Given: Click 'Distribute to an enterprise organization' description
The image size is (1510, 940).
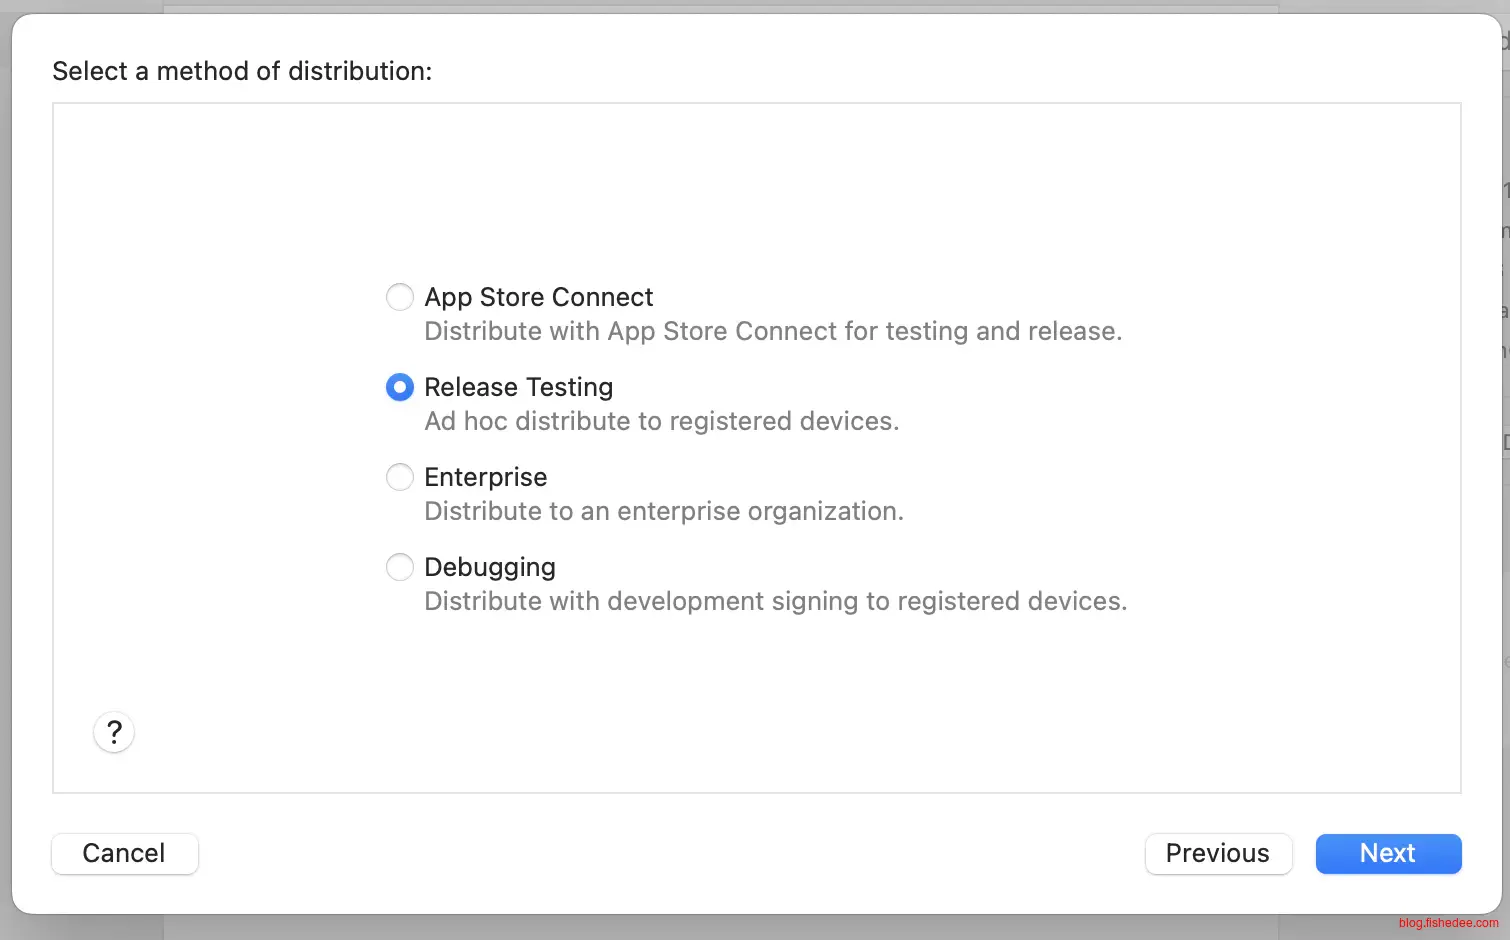Looking at the screenshot, I should [663, 511].
